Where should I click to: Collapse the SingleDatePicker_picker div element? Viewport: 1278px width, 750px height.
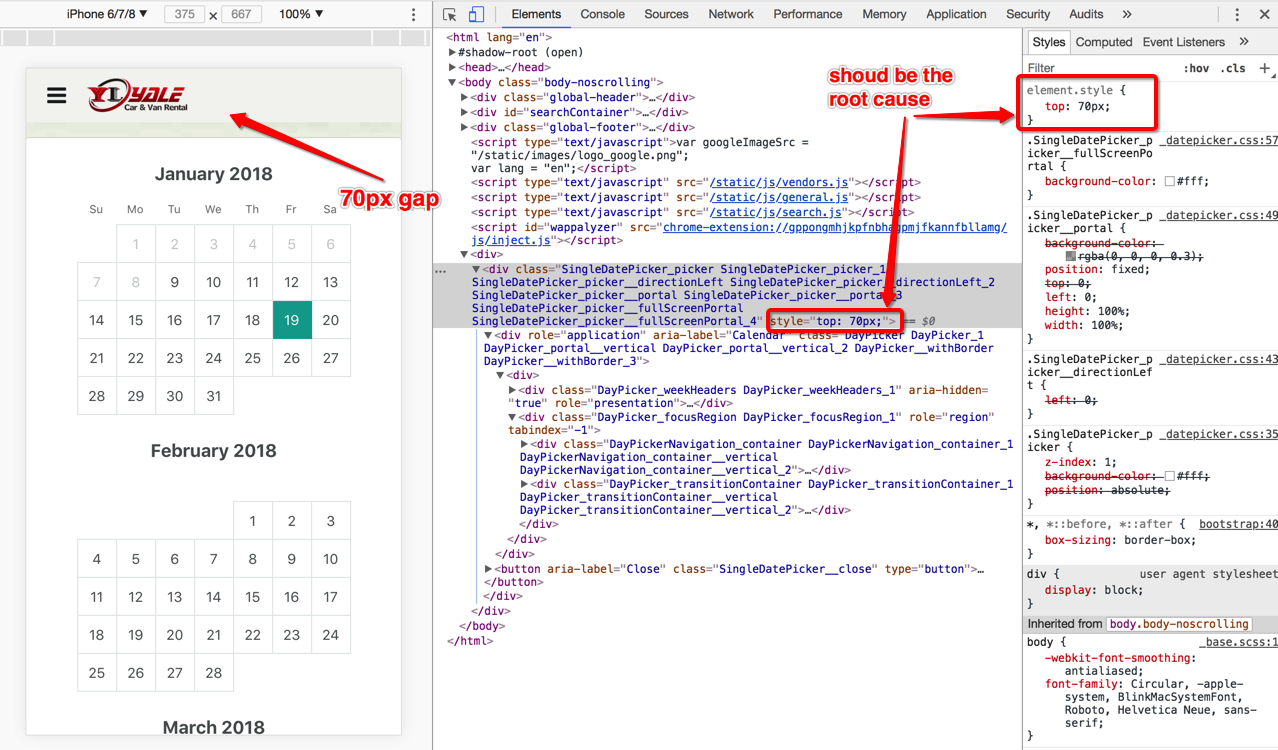pos(477,268)
